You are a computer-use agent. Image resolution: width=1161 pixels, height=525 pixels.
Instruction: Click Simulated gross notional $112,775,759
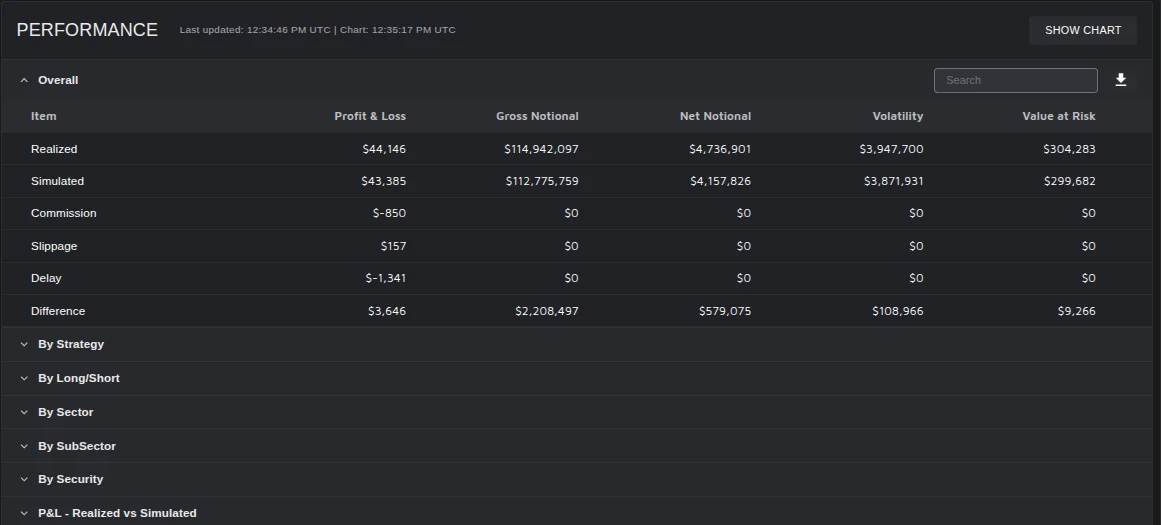[542, 181]
